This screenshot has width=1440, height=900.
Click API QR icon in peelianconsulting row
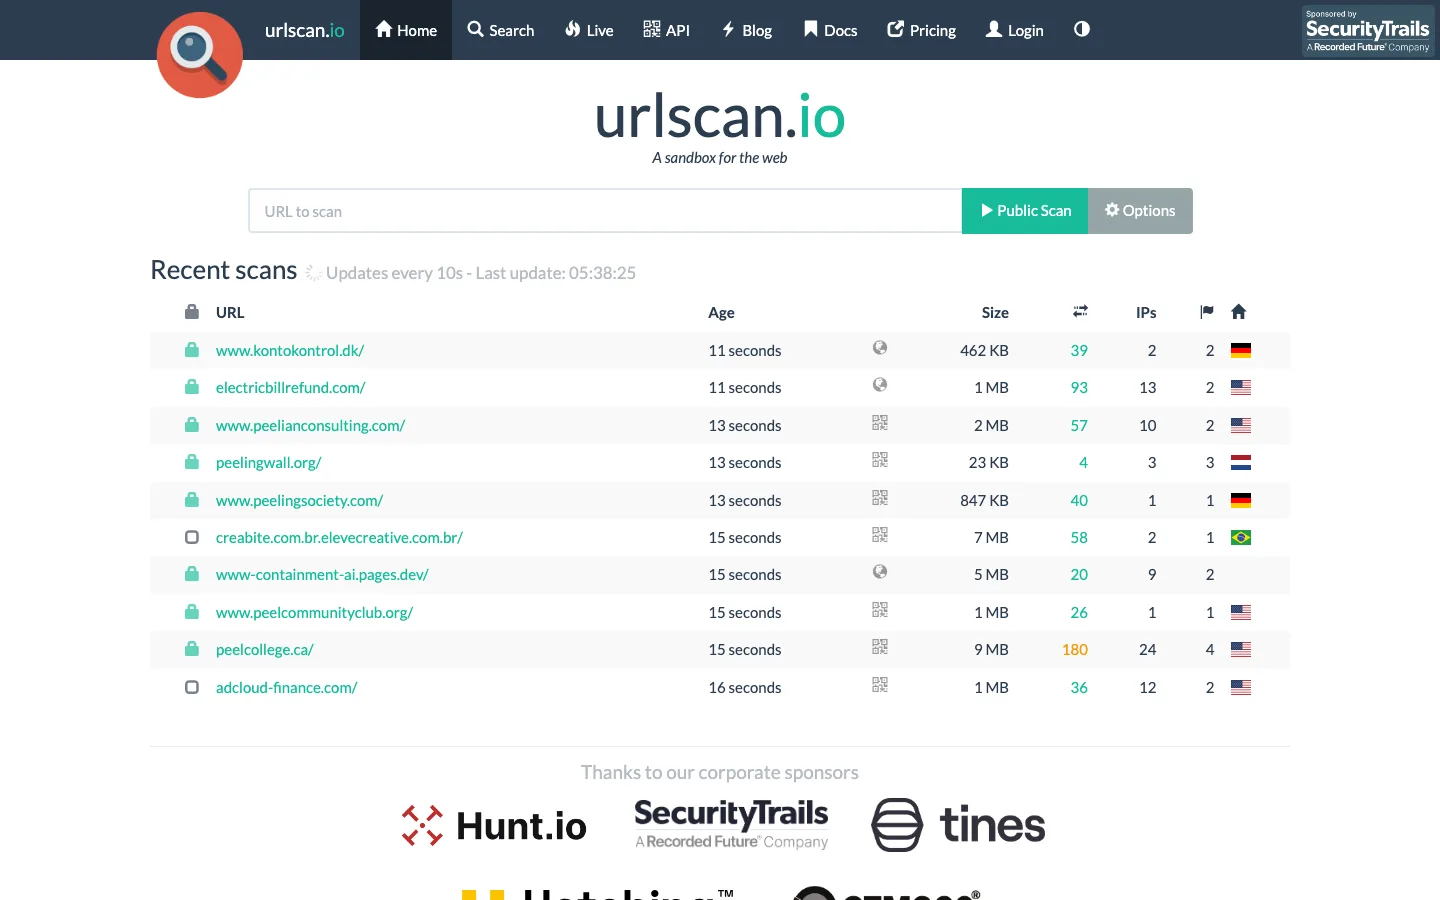tap(880, 423)
